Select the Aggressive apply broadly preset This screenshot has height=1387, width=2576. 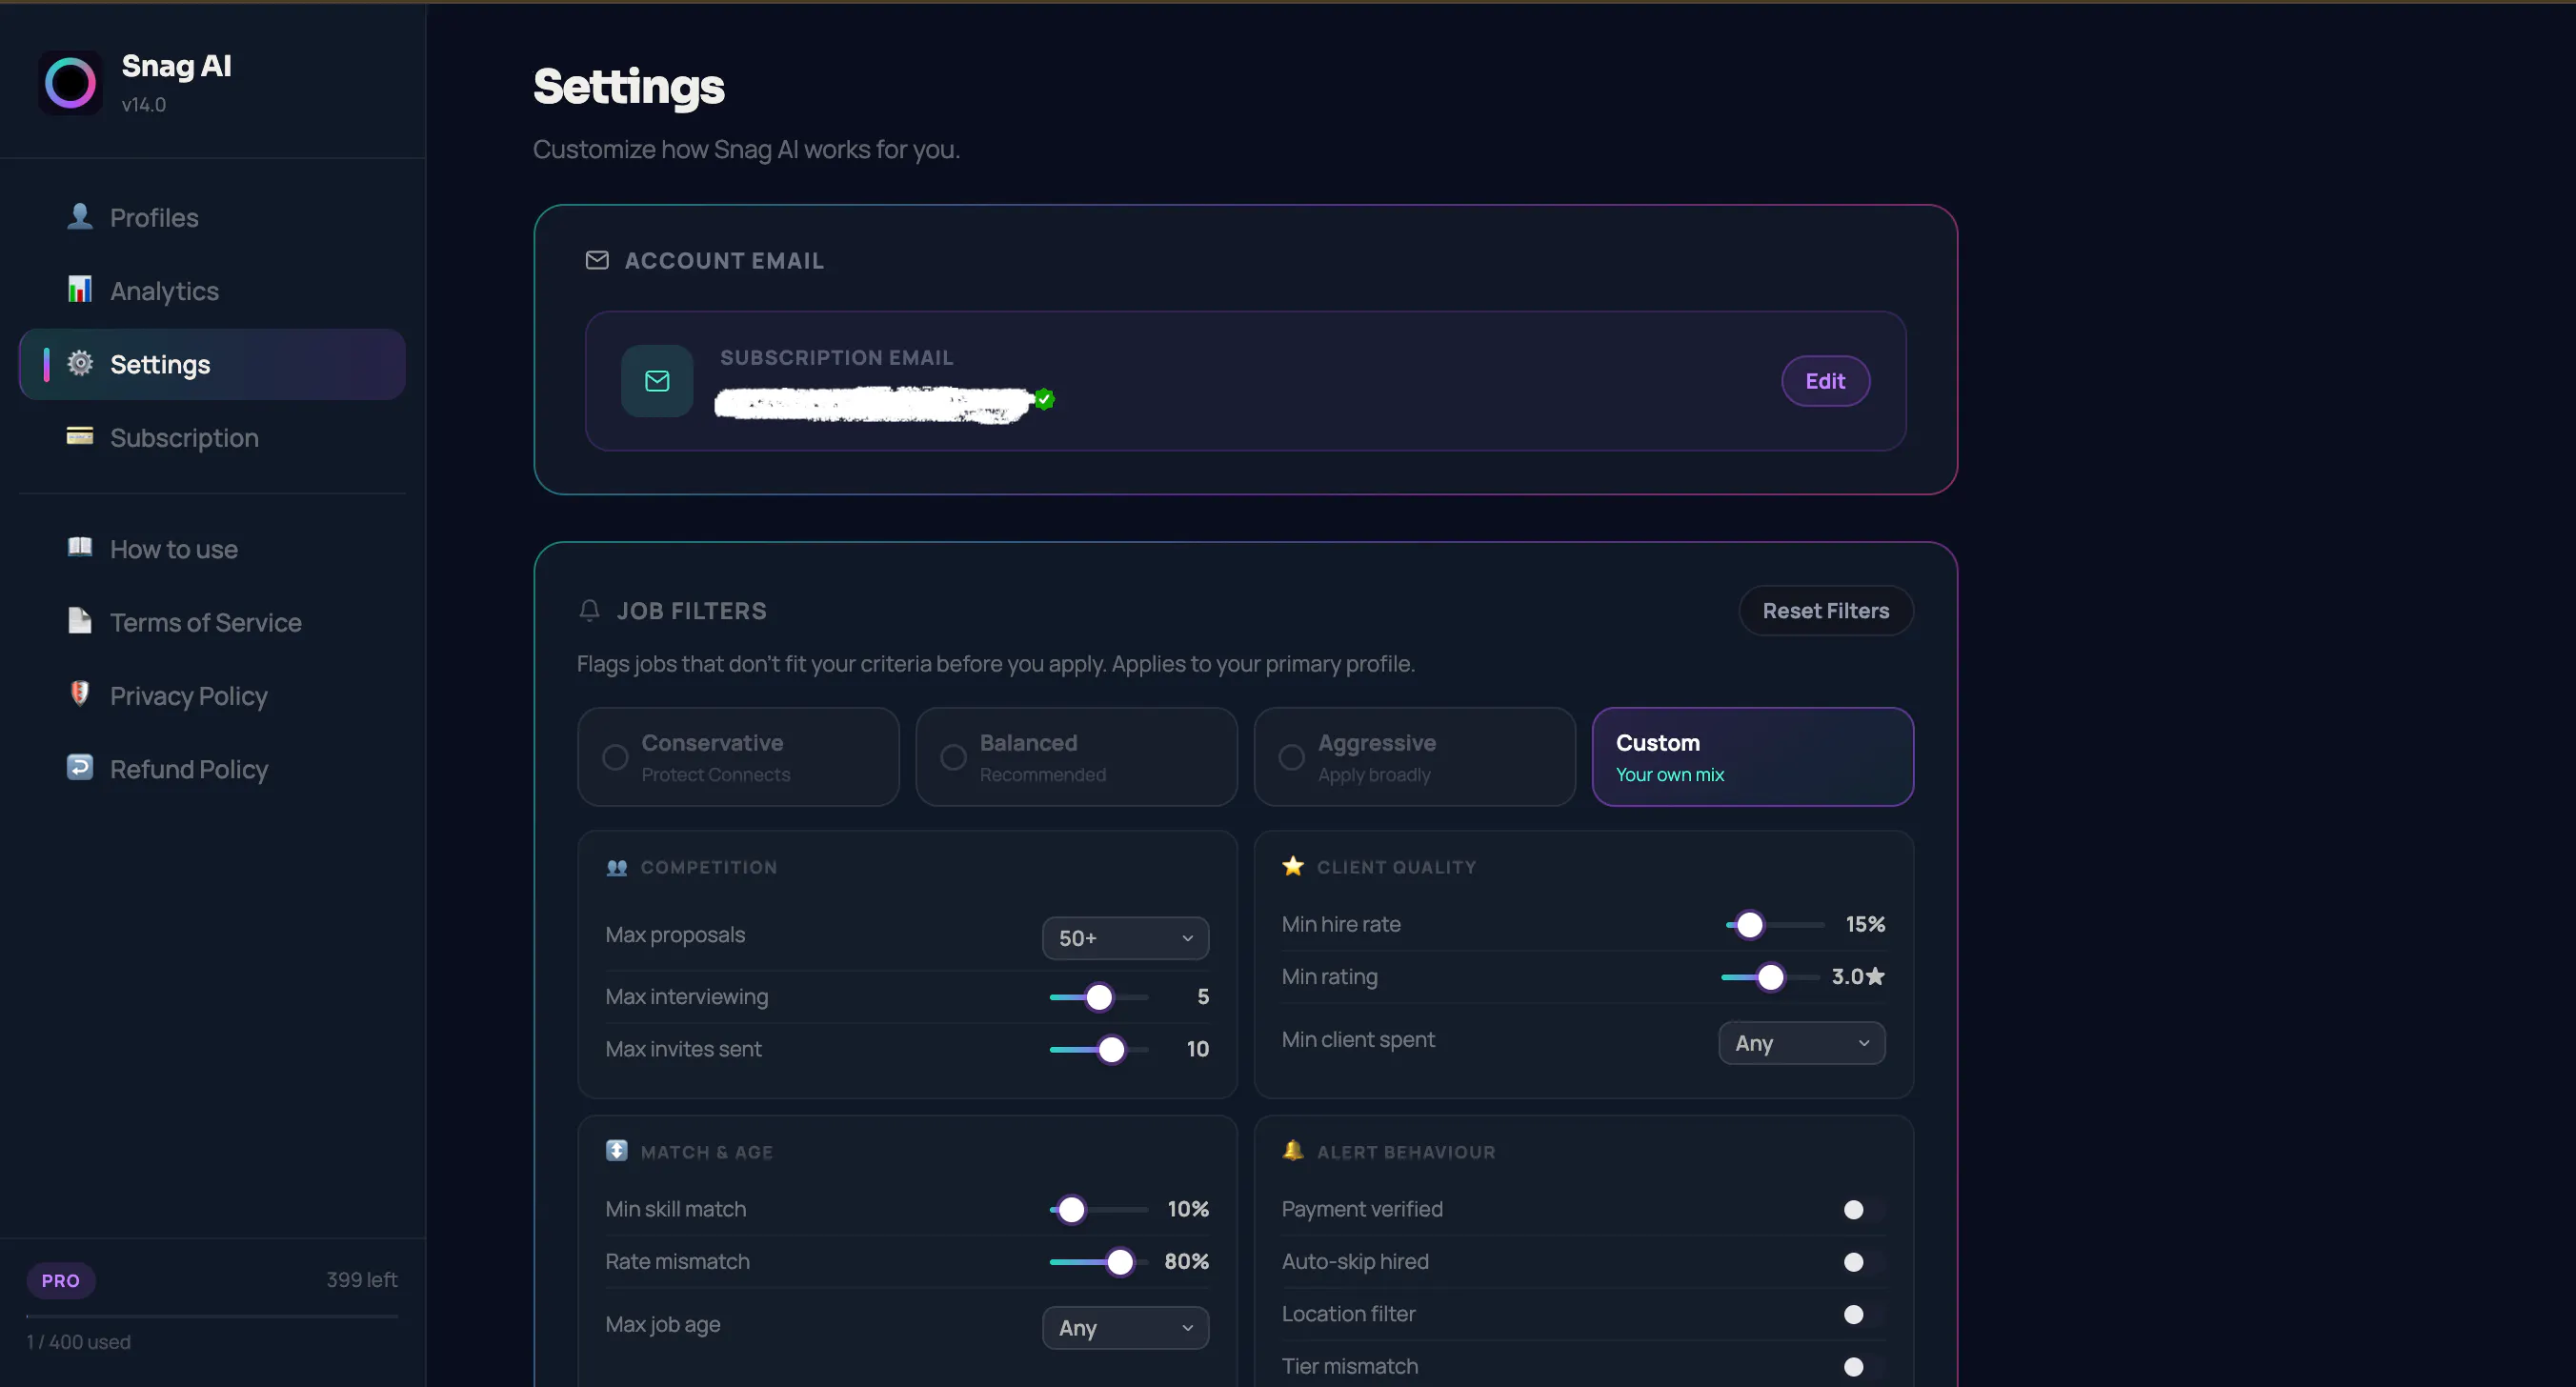point(1414,757)
